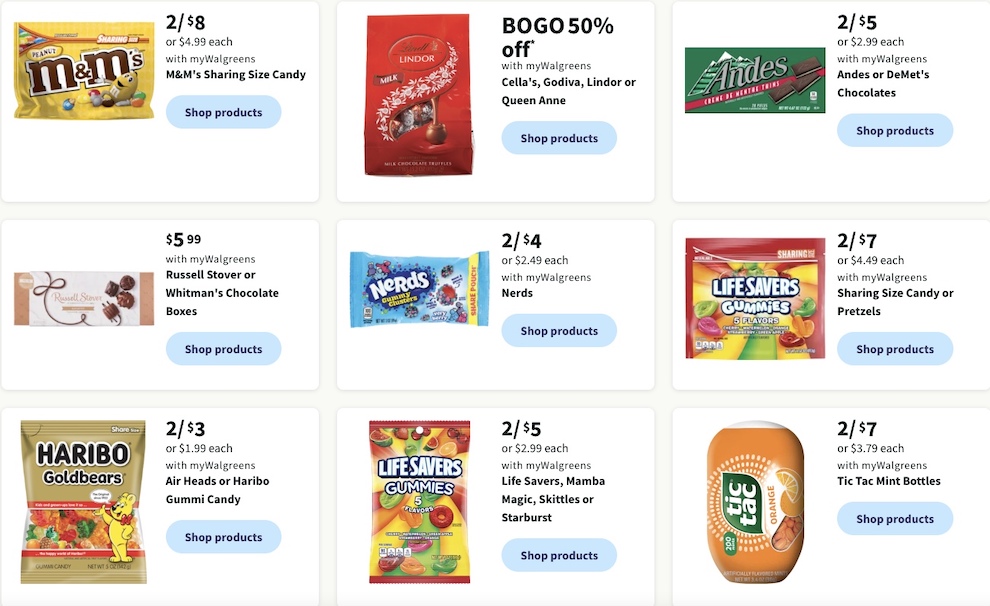
Task: Shop products for Tic Tac Mint Bottles
Action: 895,519
